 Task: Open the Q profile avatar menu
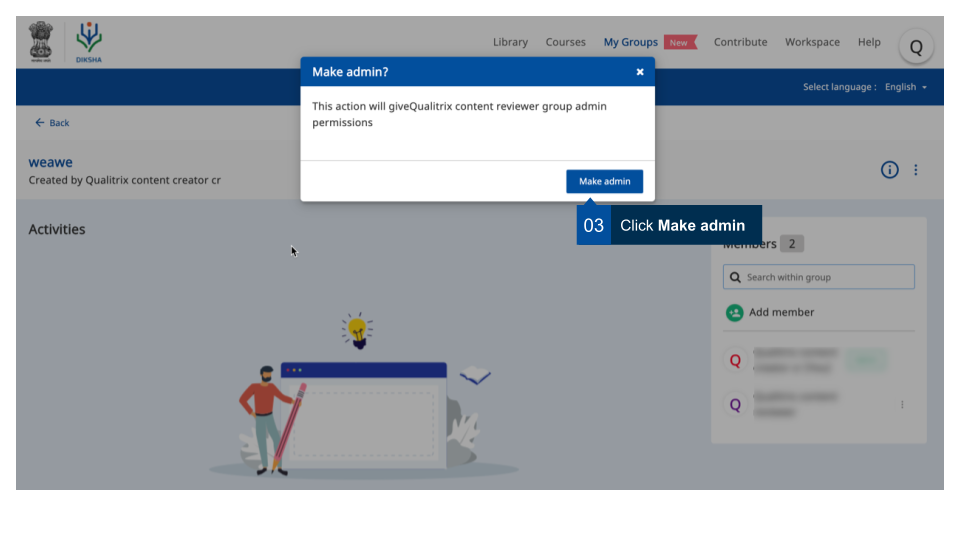(915, 46)
